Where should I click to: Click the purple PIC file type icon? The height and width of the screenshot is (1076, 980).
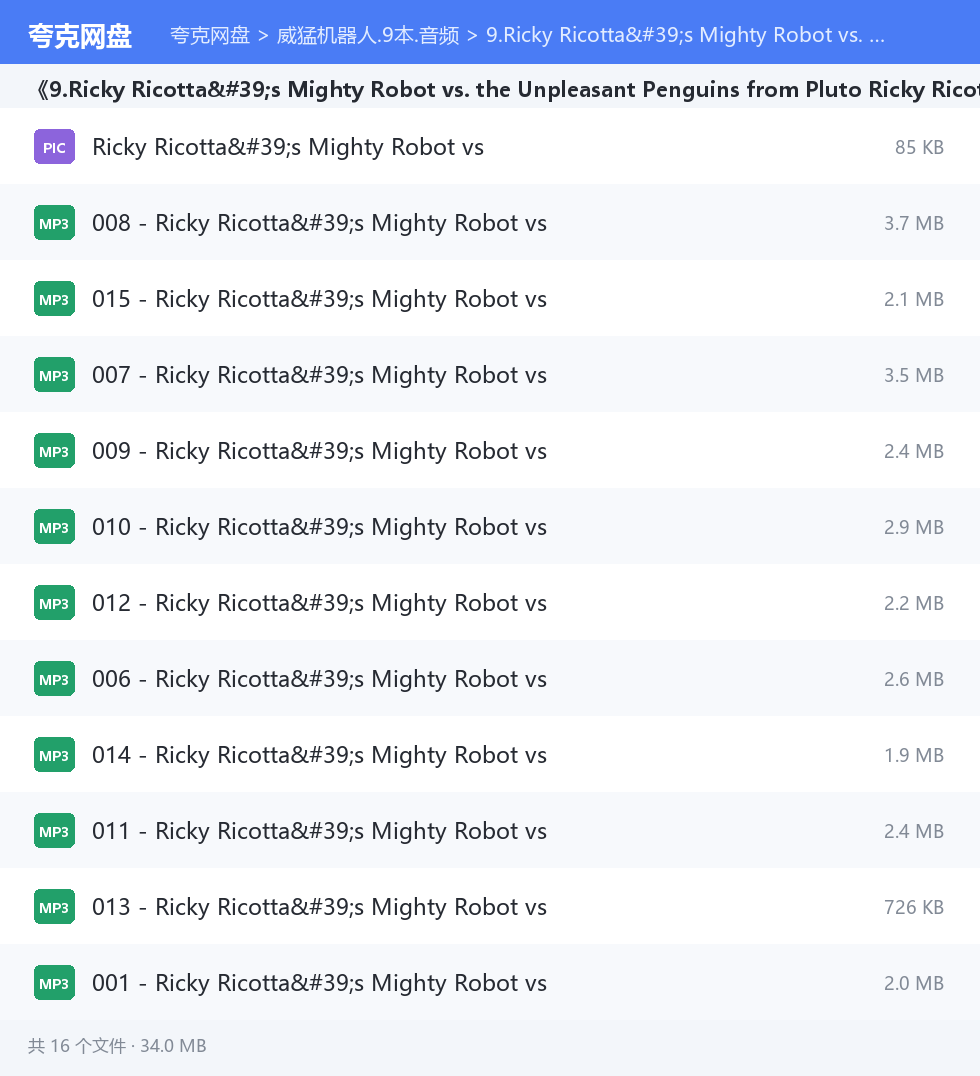point(54,147)
